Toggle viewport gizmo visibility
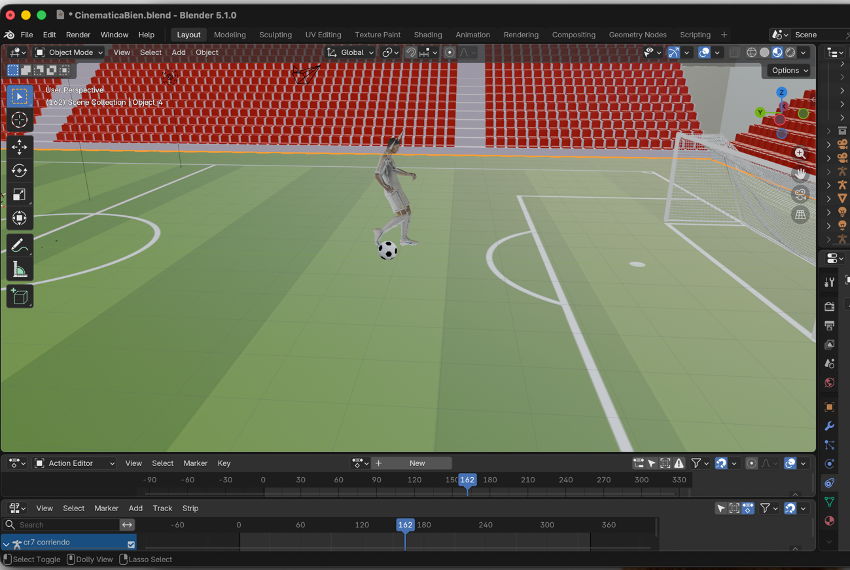This screenshot has height=570, width=850. (674, 52)
